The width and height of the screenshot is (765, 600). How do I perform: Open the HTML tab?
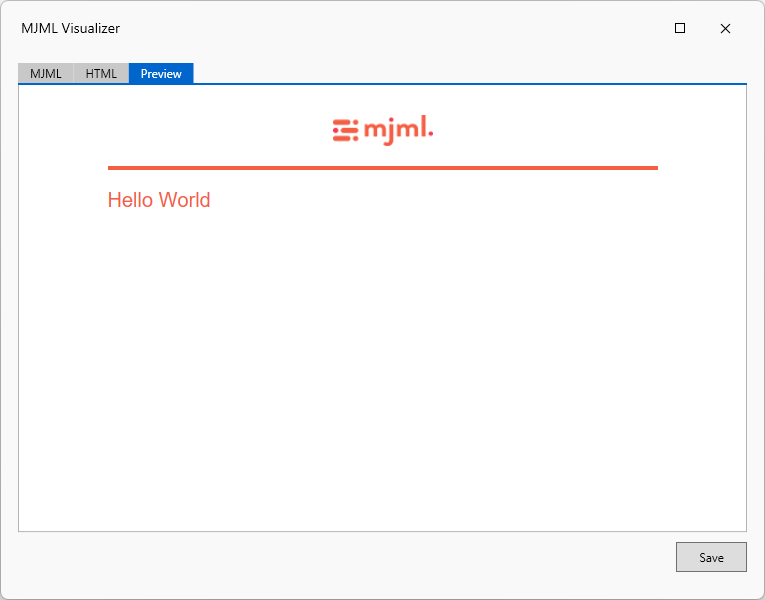(101, 74)
